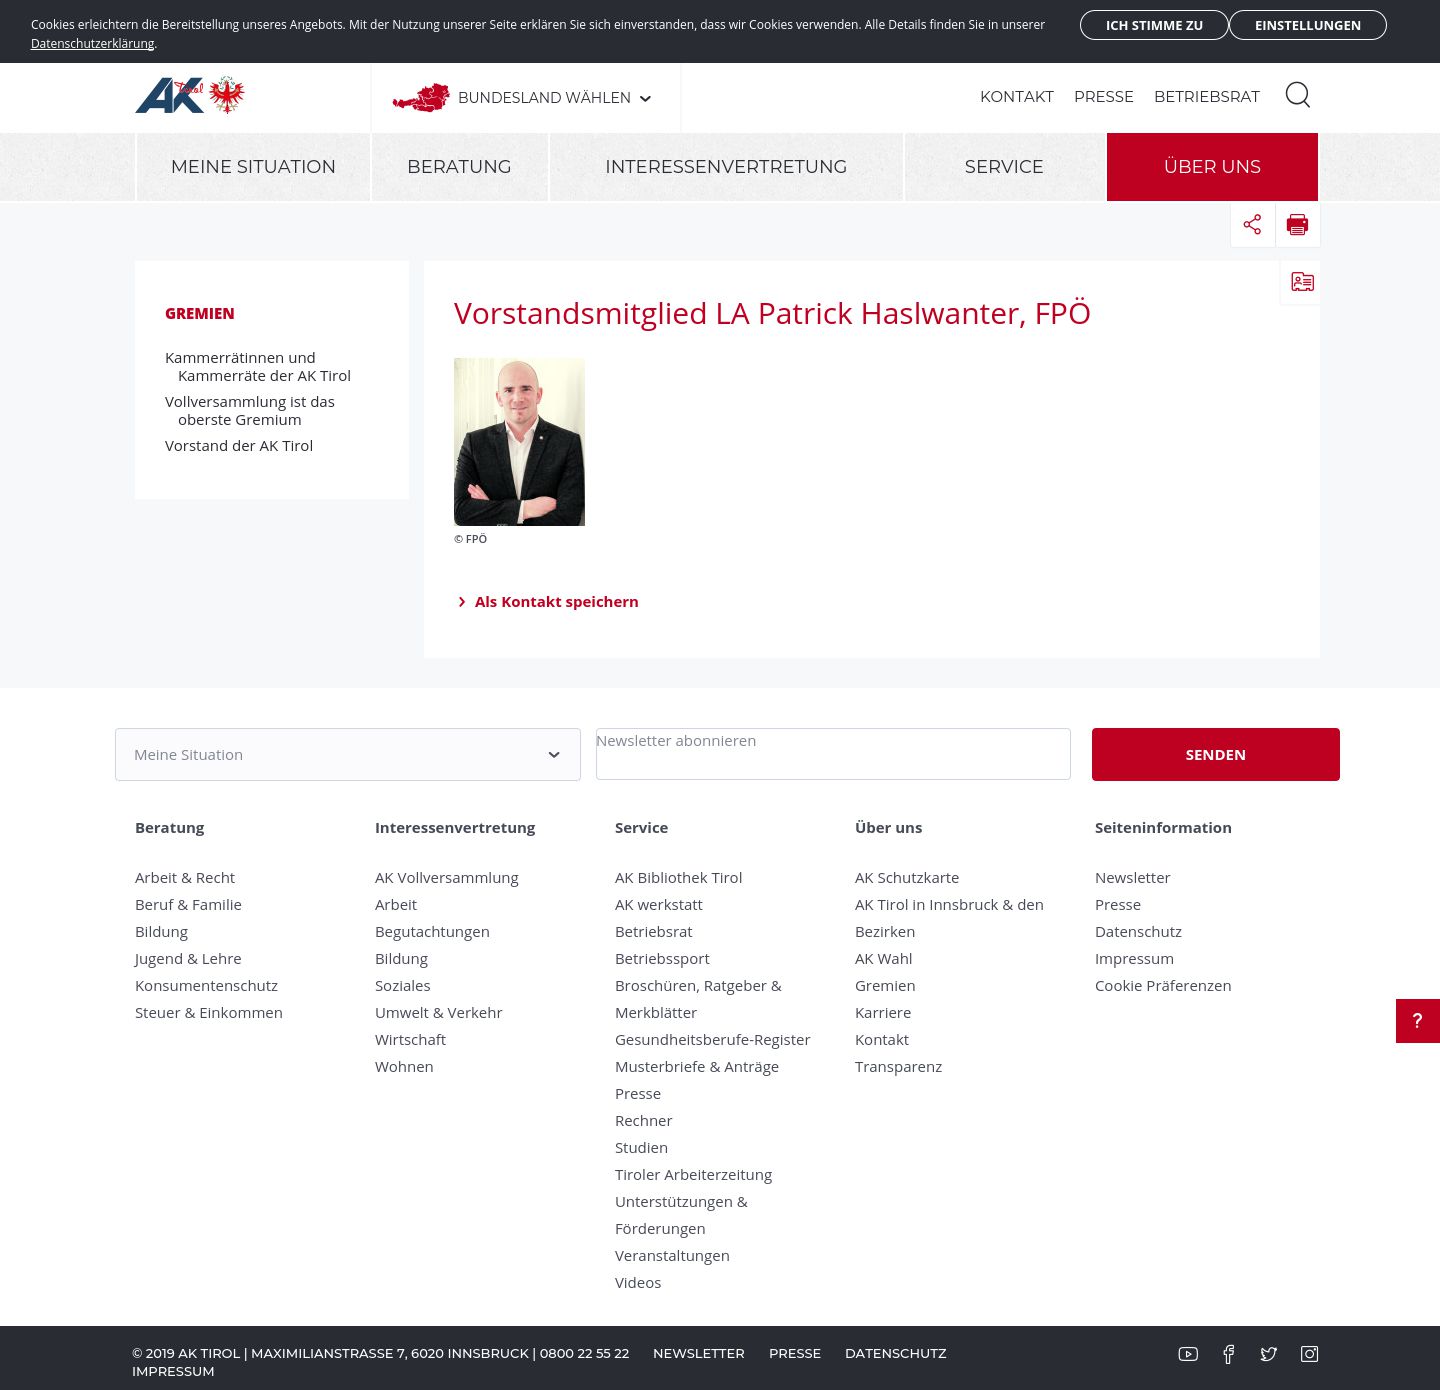Accept cookies with Ich stimme zu
Screen dimensions: 1440x1390
pyautogui.click(x=1154, y=25)
